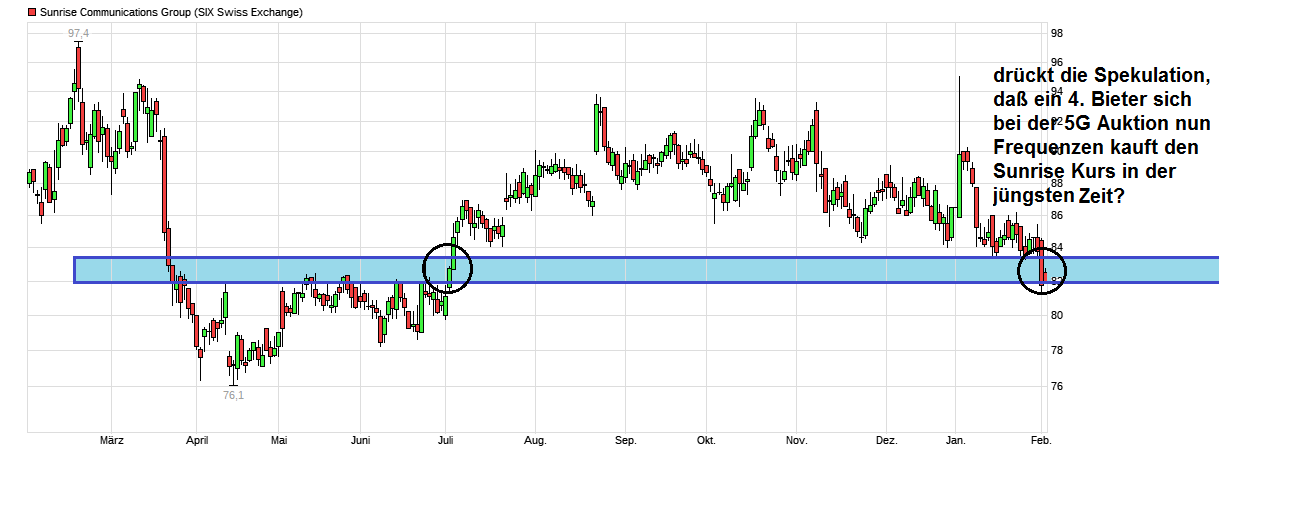Select the 'Jan.' month label

click(955, 440)
